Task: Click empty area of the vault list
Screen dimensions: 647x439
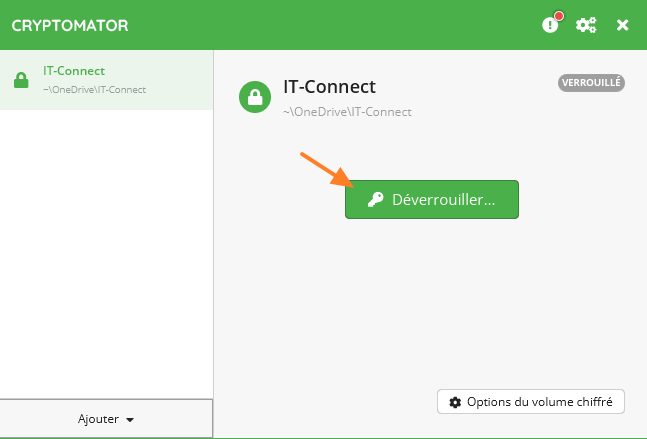Action: tap(106, 250)
